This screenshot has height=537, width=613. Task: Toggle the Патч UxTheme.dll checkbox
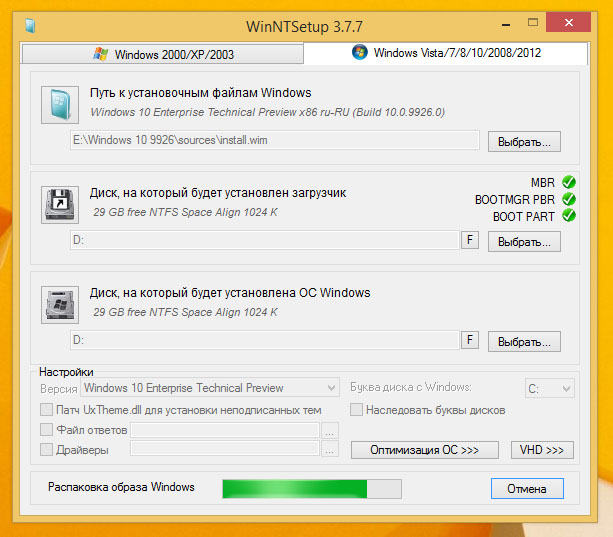tap(47, 410)
